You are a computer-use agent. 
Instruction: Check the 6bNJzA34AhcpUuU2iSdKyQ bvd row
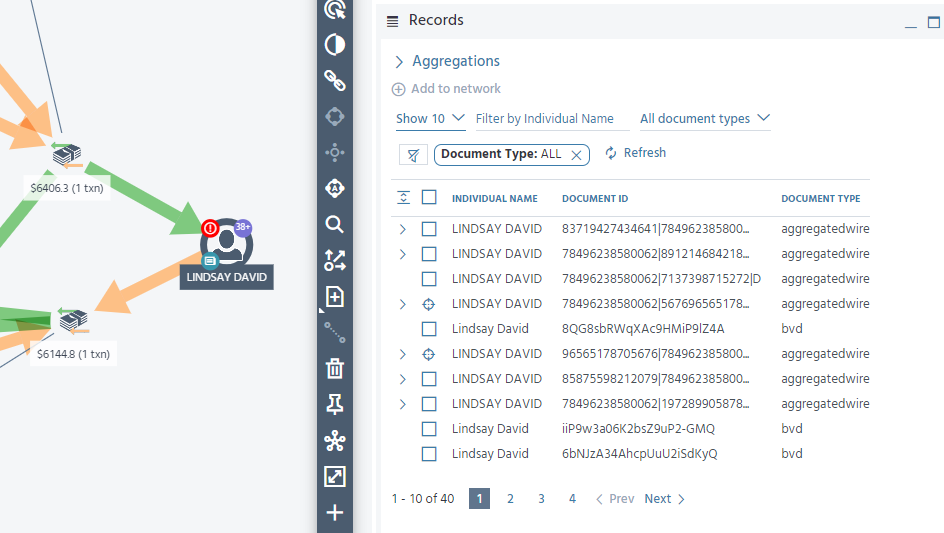(x=429, y=454)
